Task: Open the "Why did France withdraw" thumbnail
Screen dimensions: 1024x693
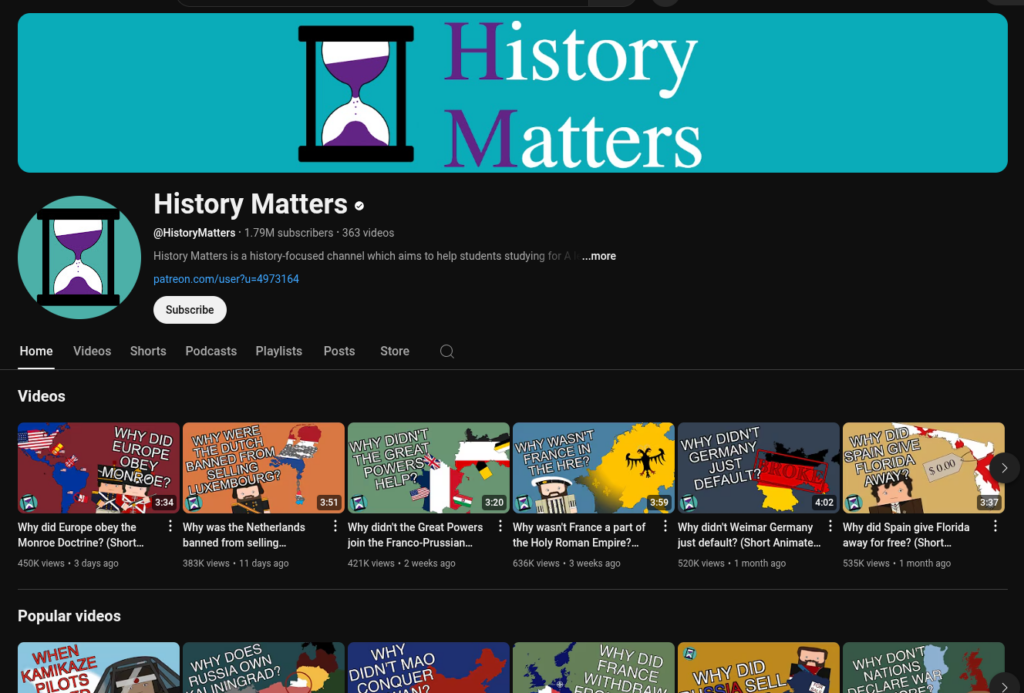Action: [594, 668]
